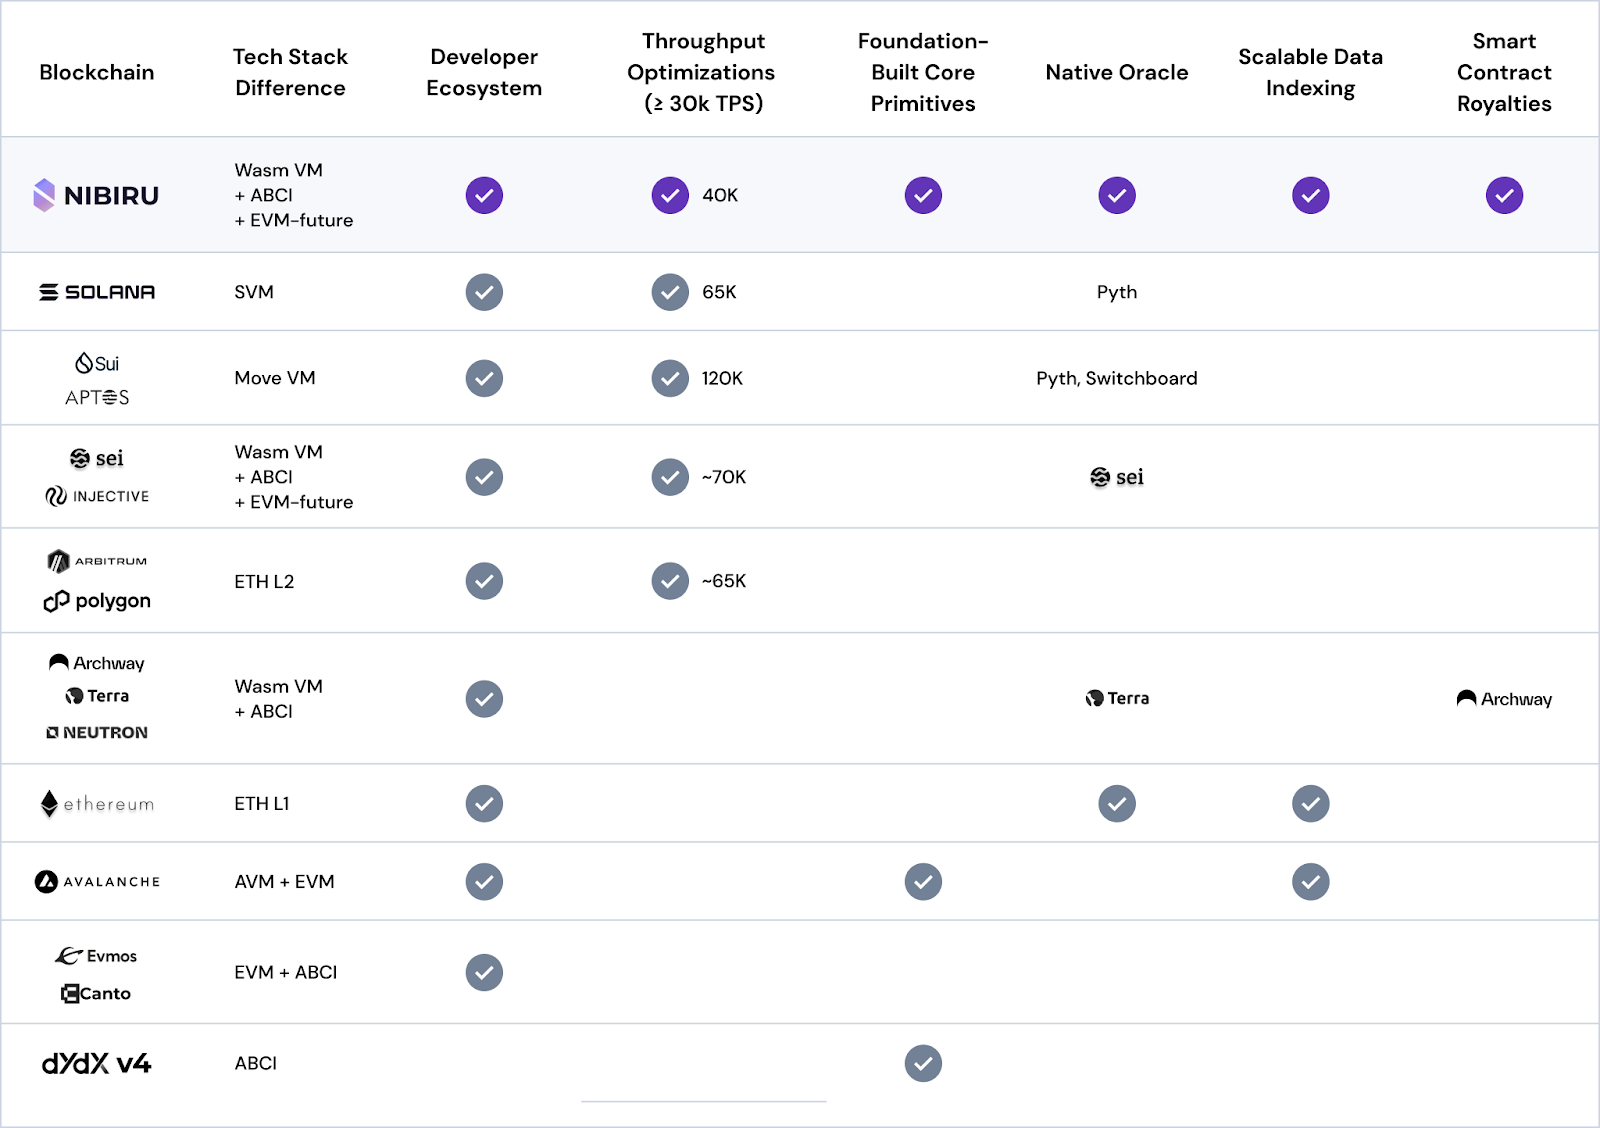Click the Ethereum logo
The width and height of the screenshot is (1600, 1128).
pos(97,804)
